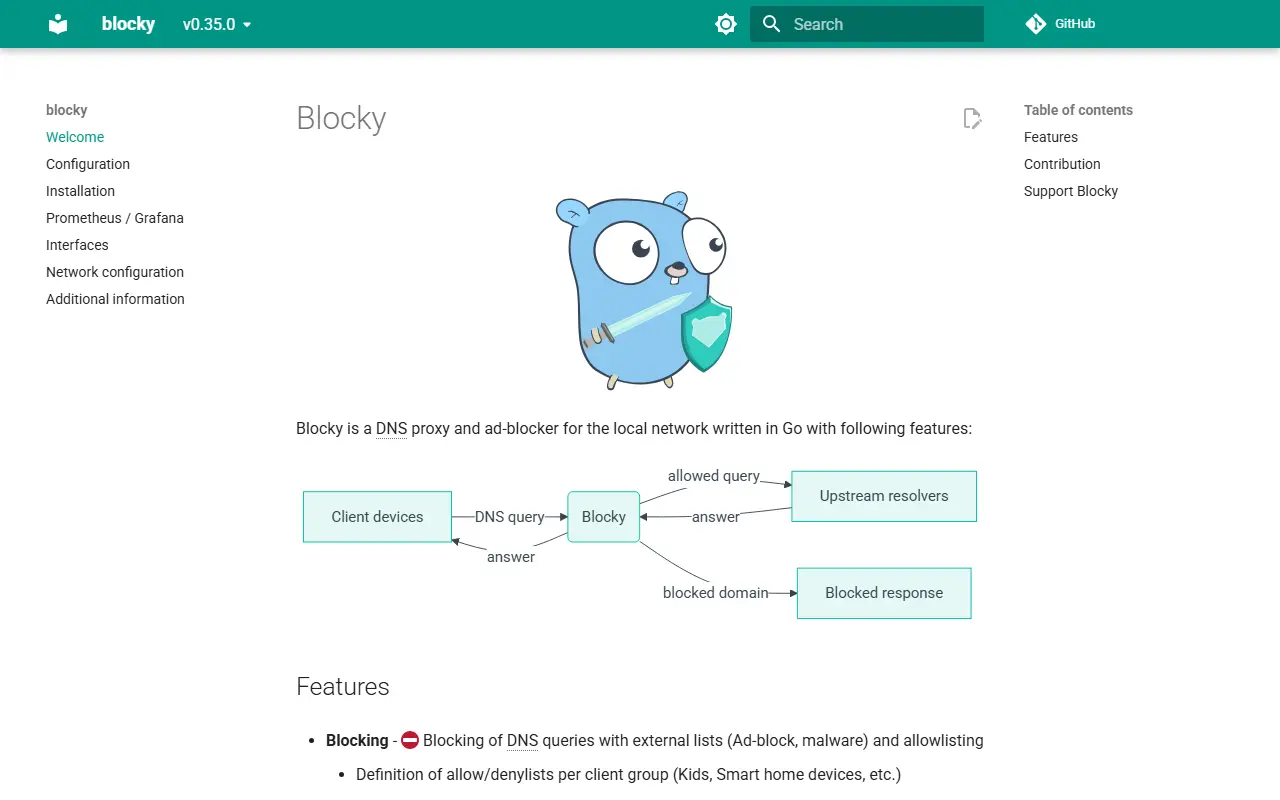Click the Blocked response diagram box
The image size is (1280, 800).
884,593
